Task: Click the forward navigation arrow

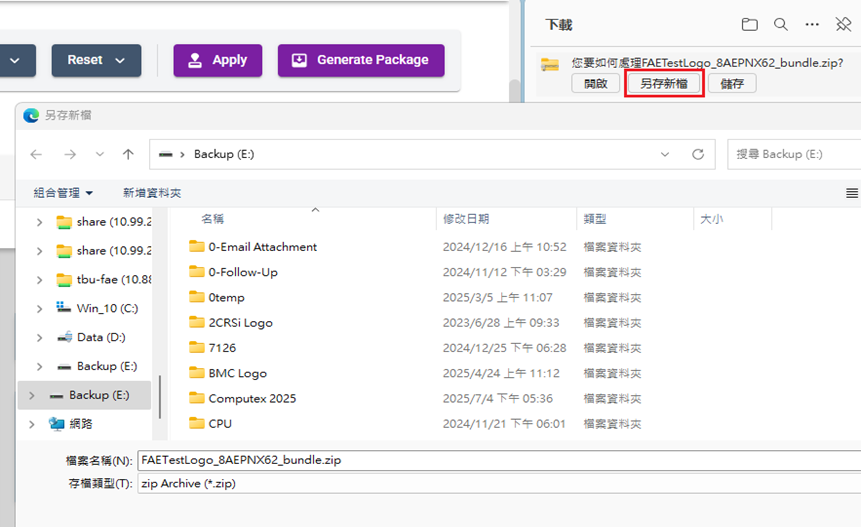Action: click(71, 154)
